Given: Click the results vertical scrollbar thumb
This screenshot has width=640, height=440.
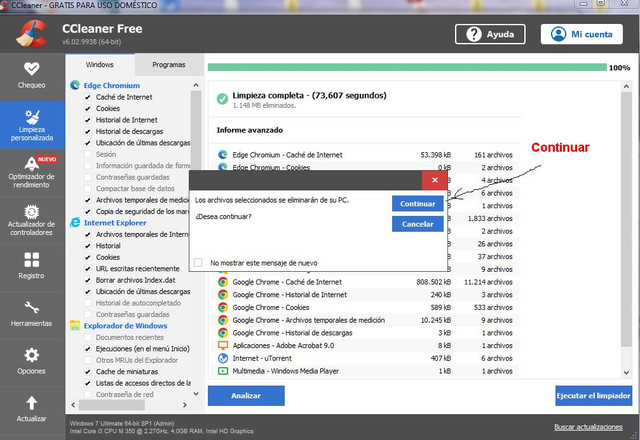Looking at the screenshot, I should pos(626,219).
